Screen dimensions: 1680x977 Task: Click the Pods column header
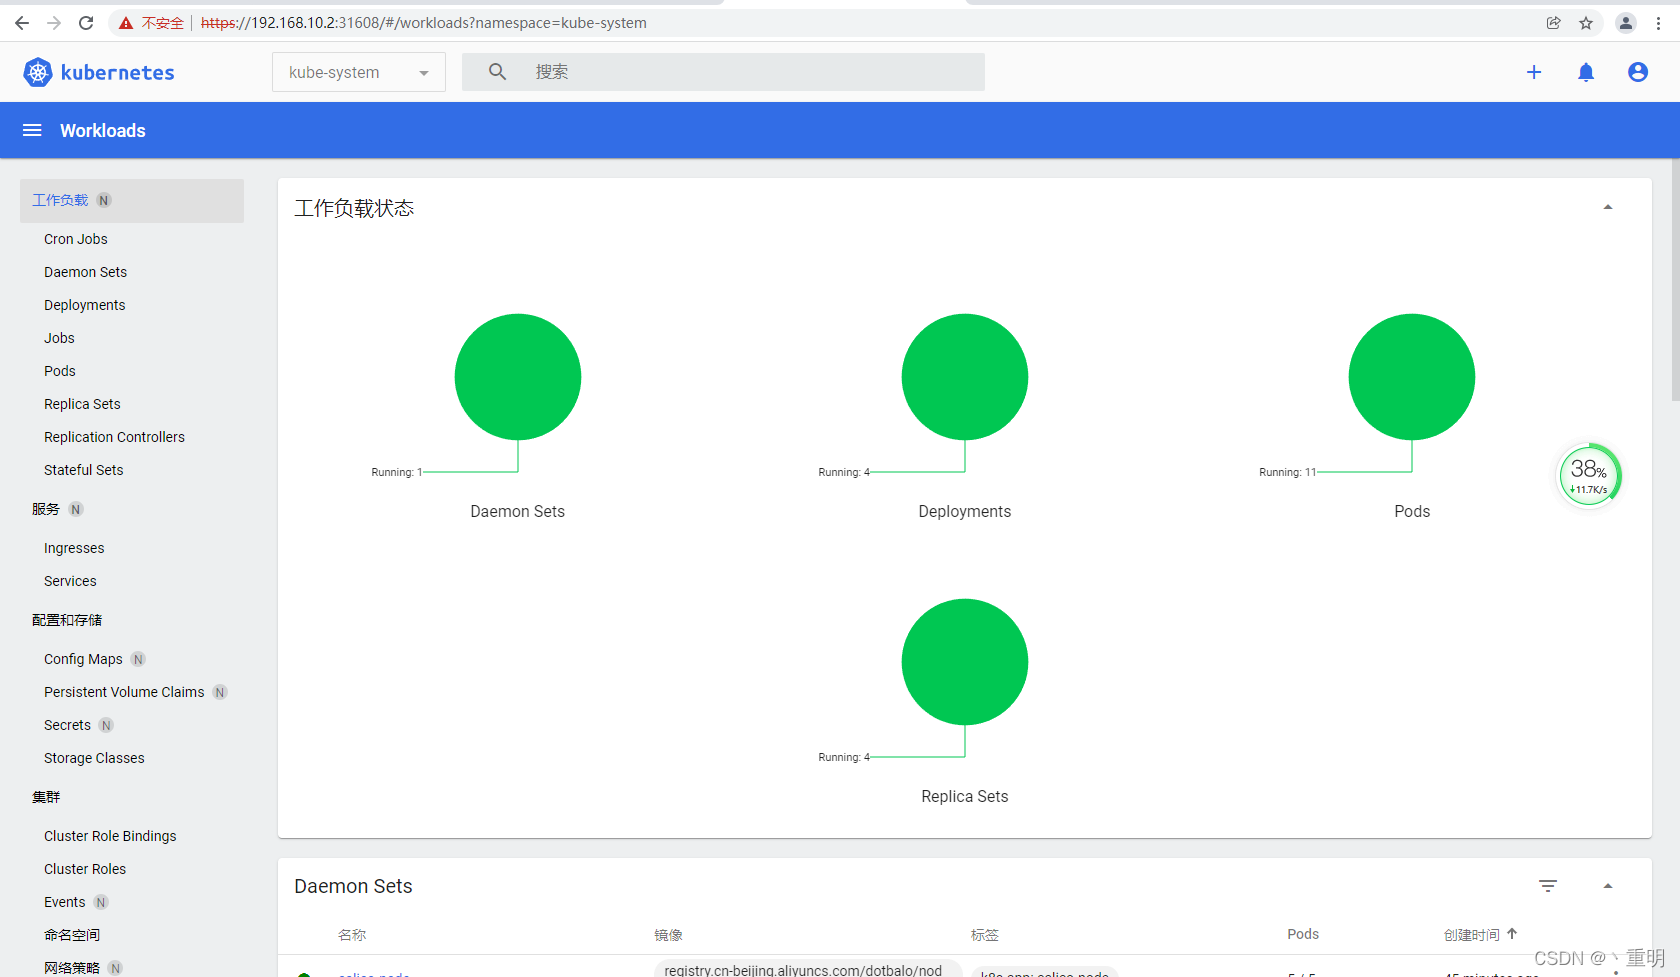[x=1303, y=934]
